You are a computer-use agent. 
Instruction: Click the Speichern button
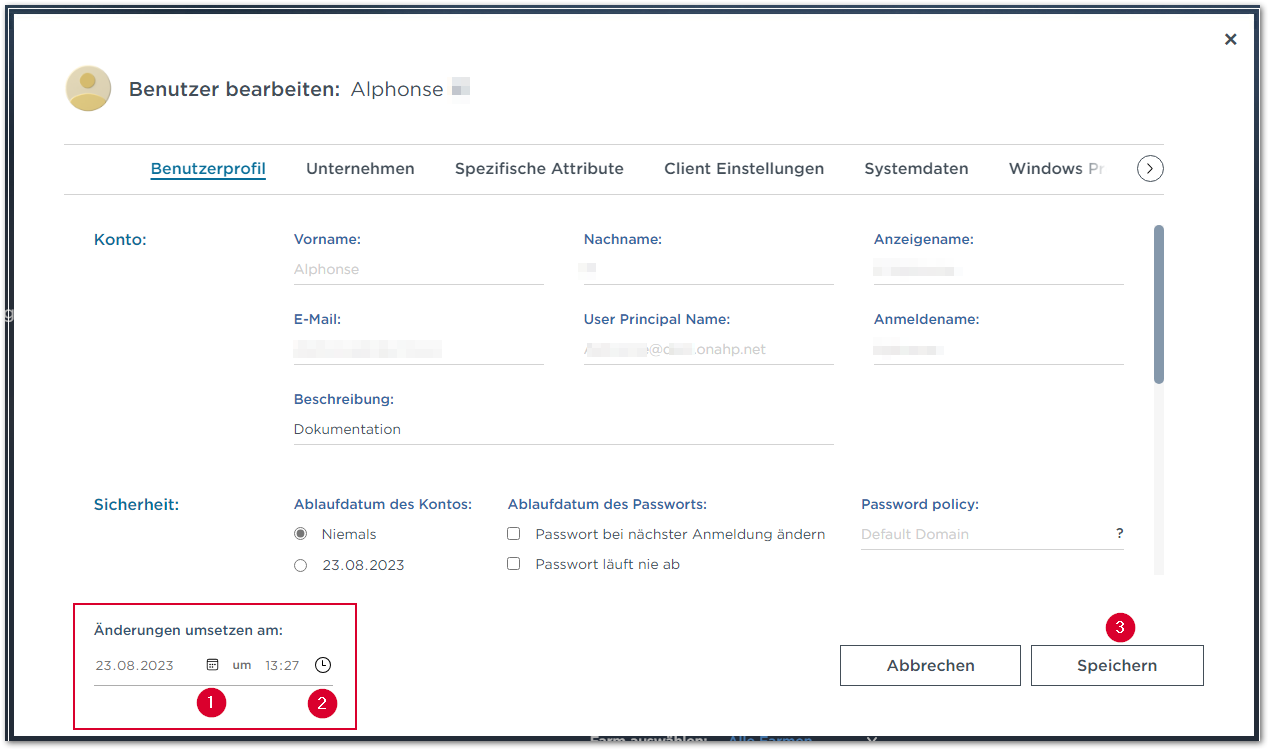tap(1117, 665)
